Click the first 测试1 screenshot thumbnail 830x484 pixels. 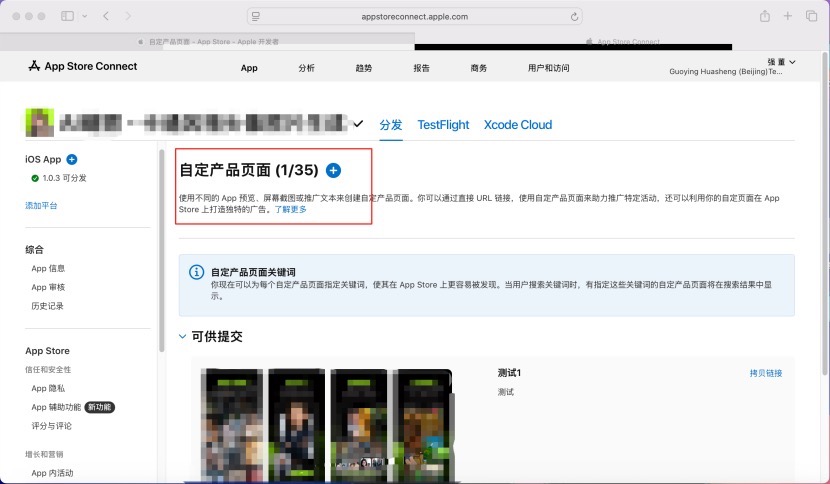click(x=232, y=425)
